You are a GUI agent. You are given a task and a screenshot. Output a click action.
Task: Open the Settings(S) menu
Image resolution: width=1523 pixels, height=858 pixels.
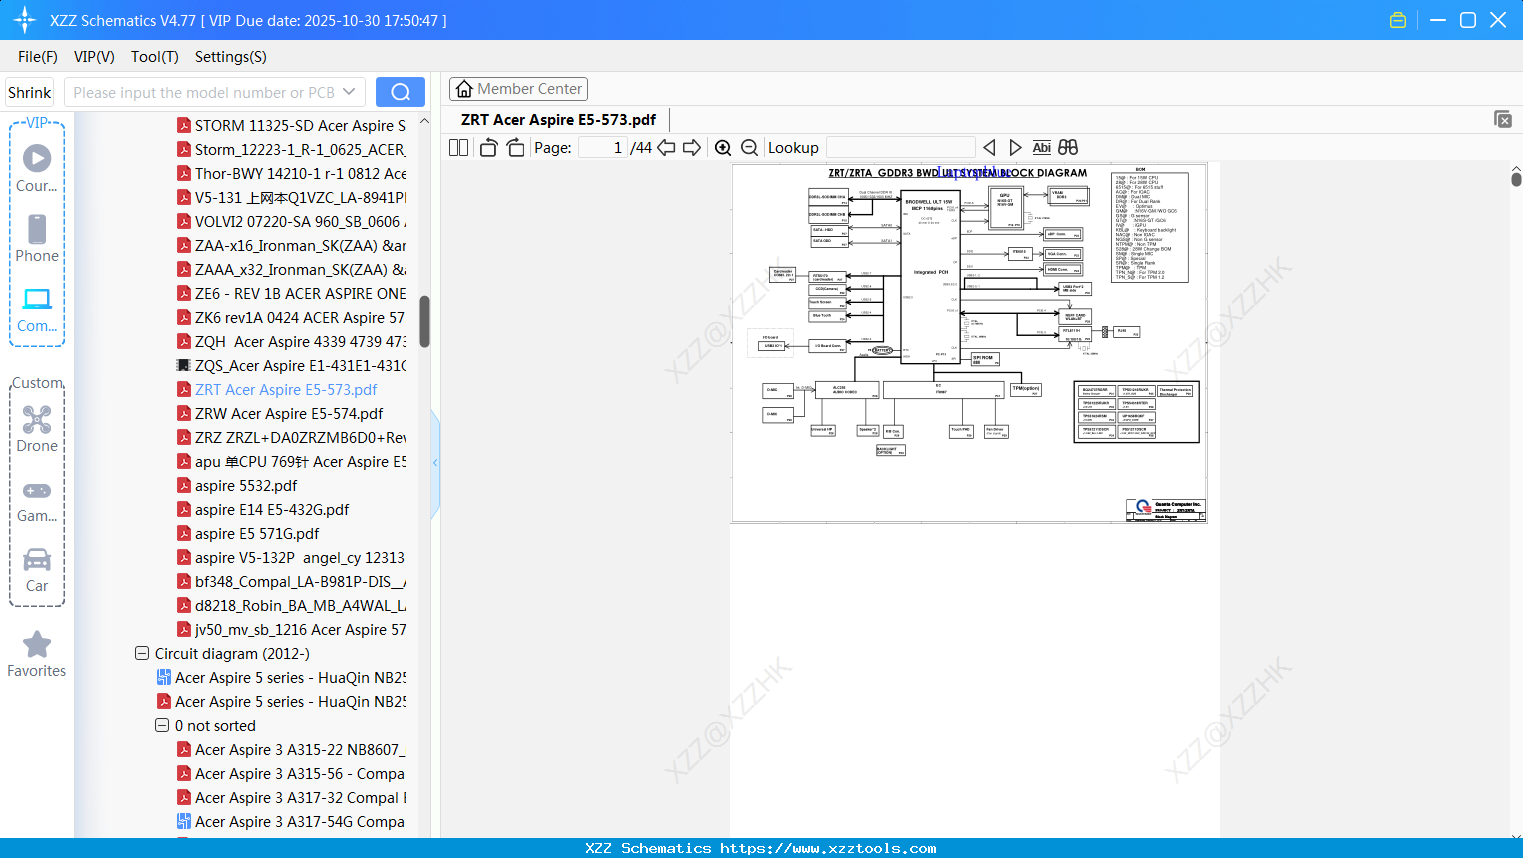[231, 56]
